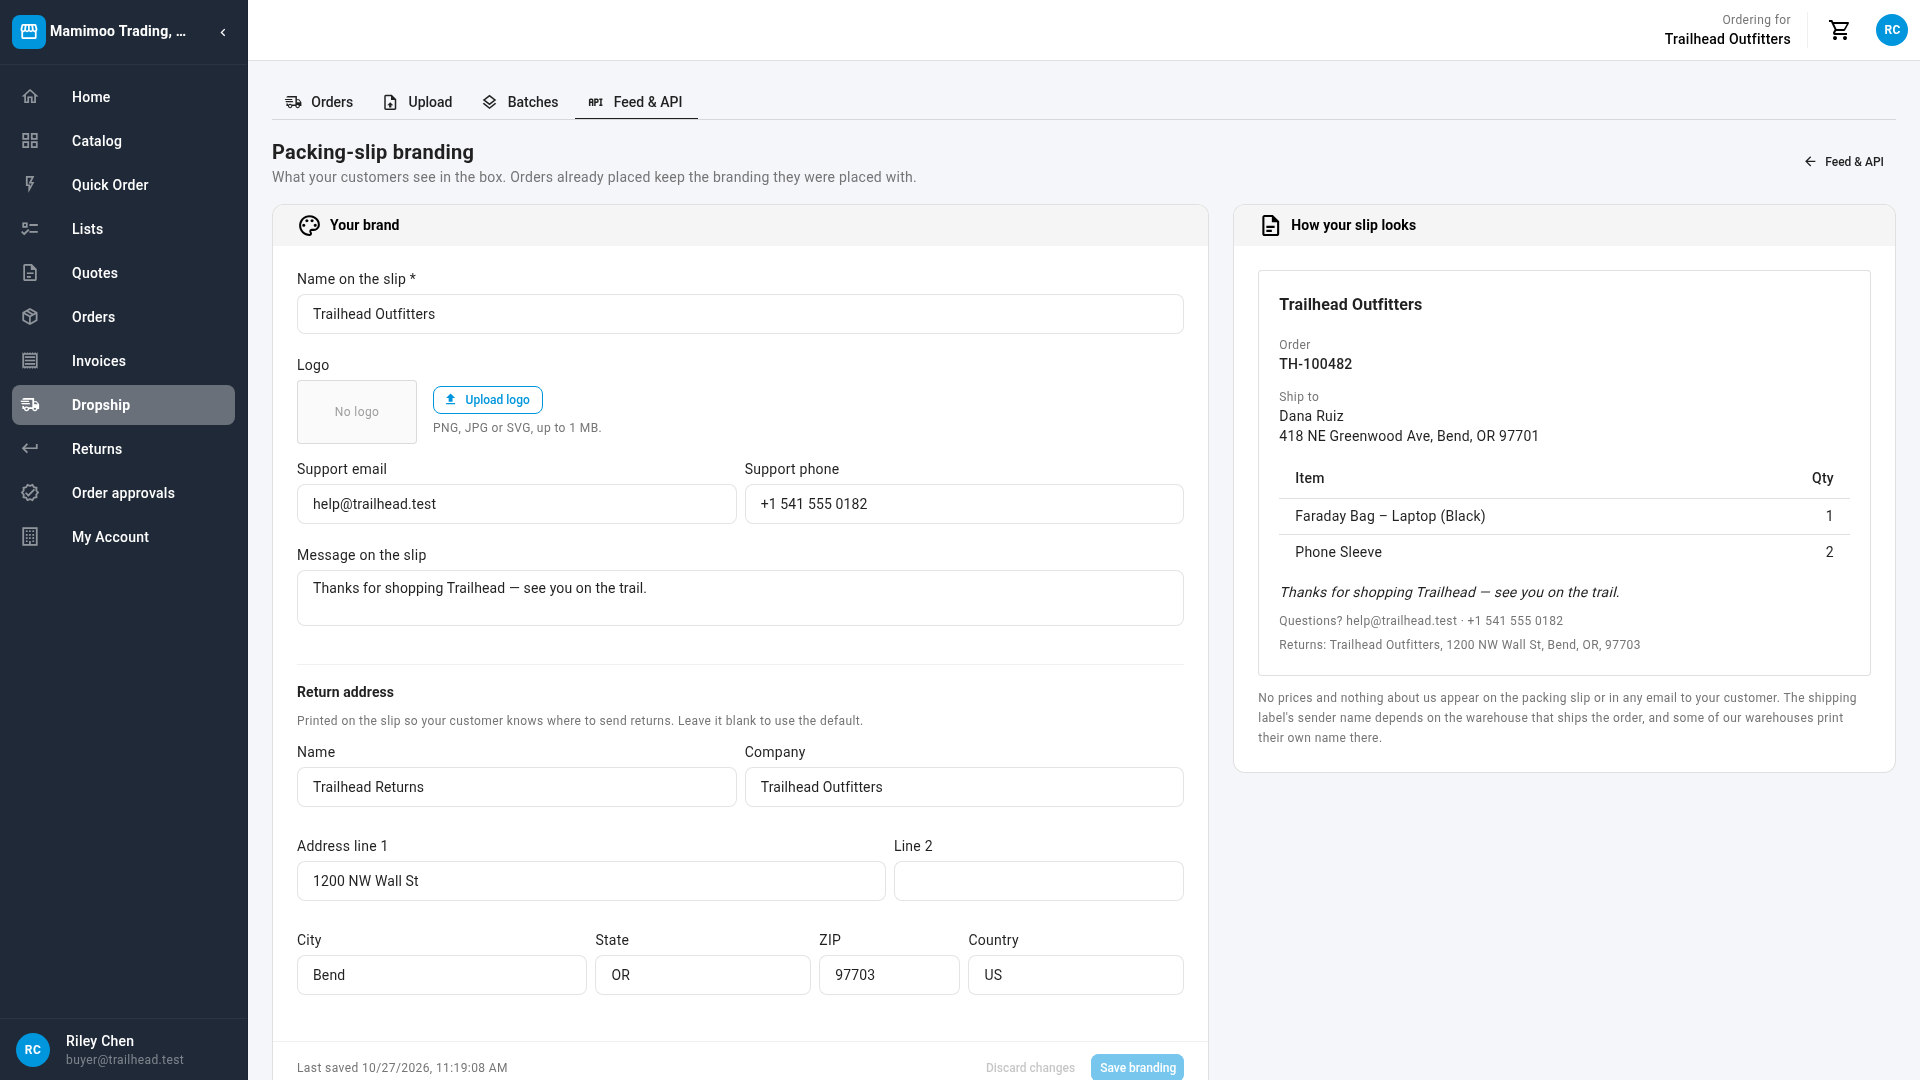Open the RC user avatar menu at top right
The width and height of the screenshot is (1920, 1080).
point(1891,30)
